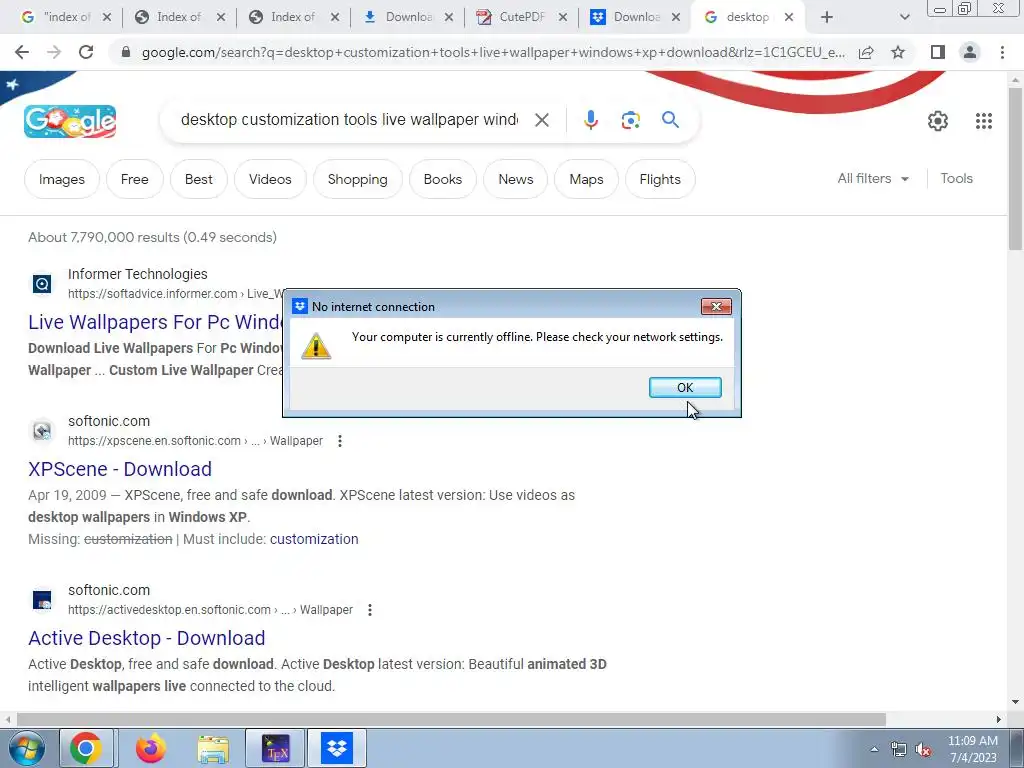Click the taskbar clock 11:09 AM
Viewport: 1024px width, 768px height.
(972, 741)
